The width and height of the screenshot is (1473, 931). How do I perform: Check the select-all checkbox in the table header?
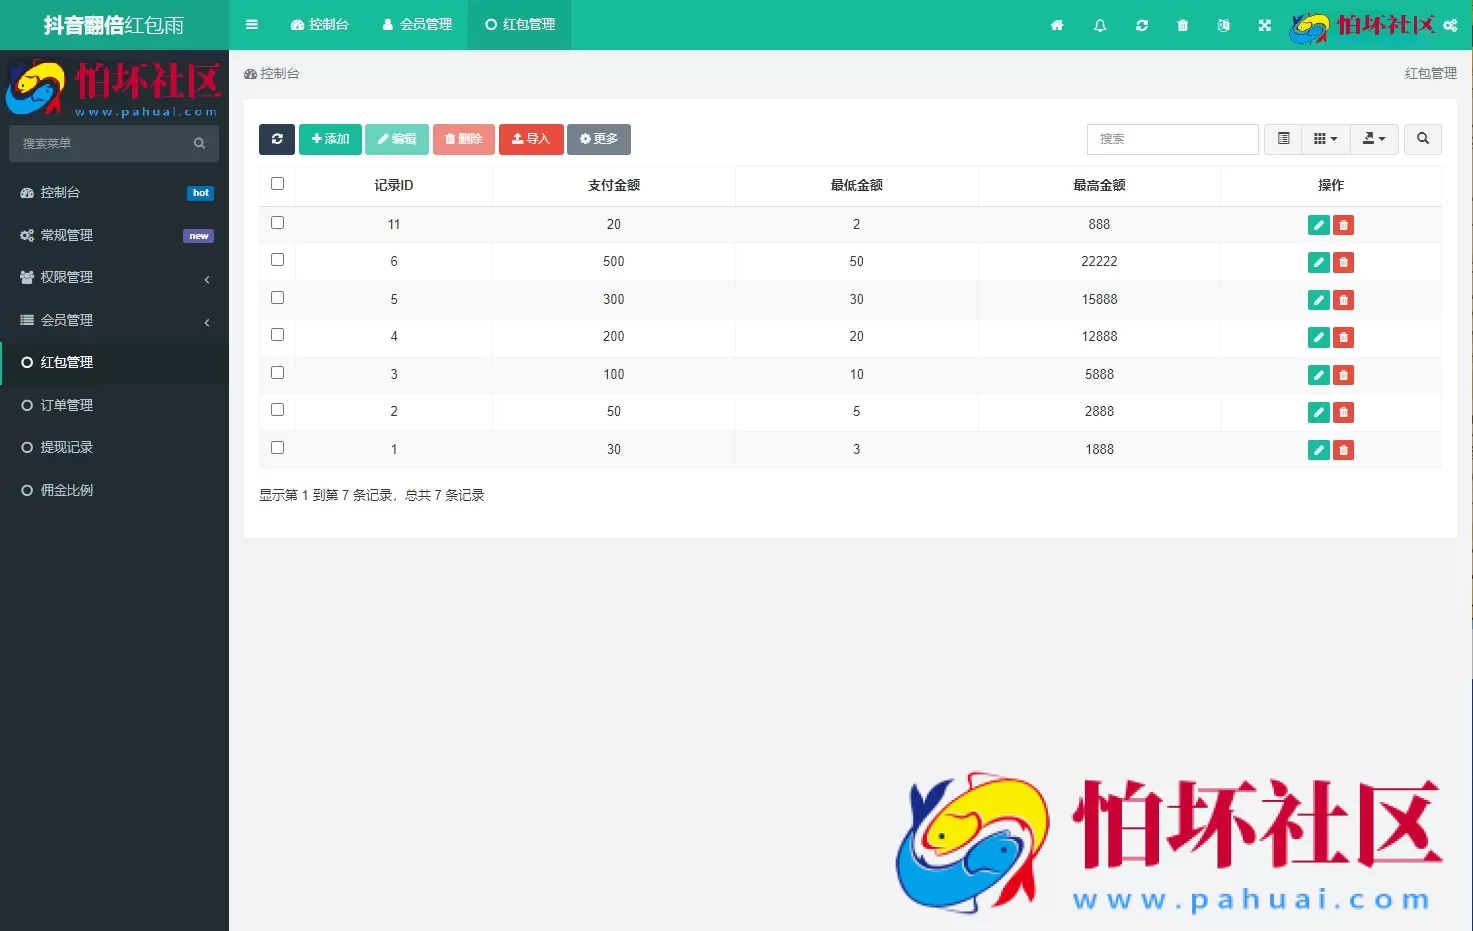click(x=277, y=183)
